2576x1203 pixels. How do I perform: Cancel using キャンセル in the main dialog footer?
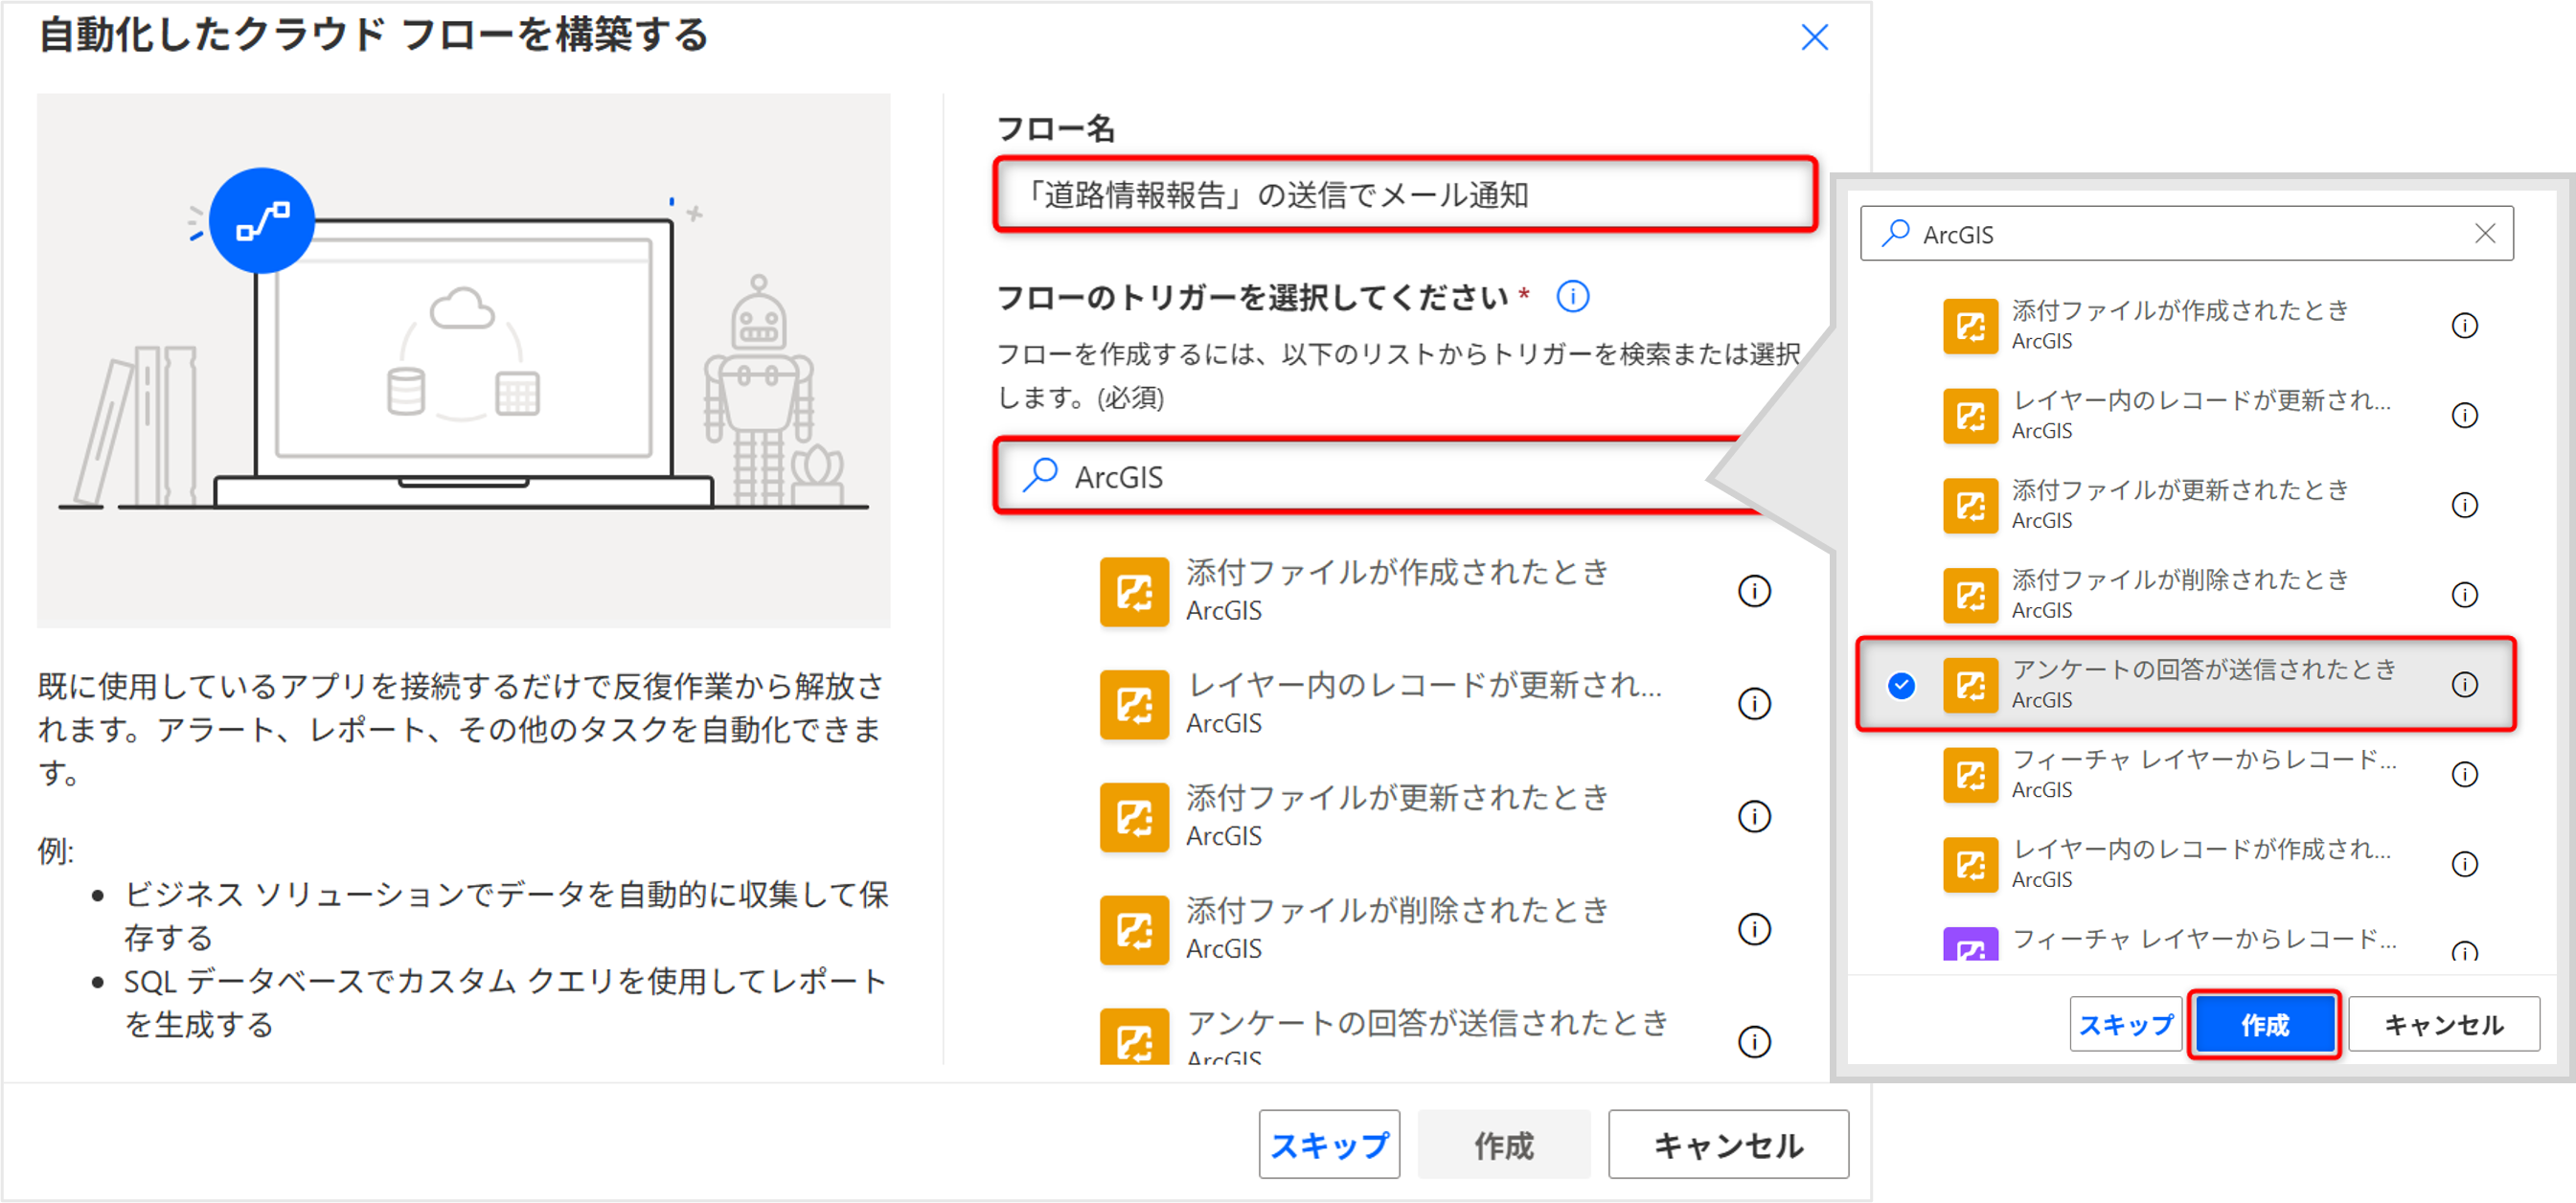tap(1728, 1144)
